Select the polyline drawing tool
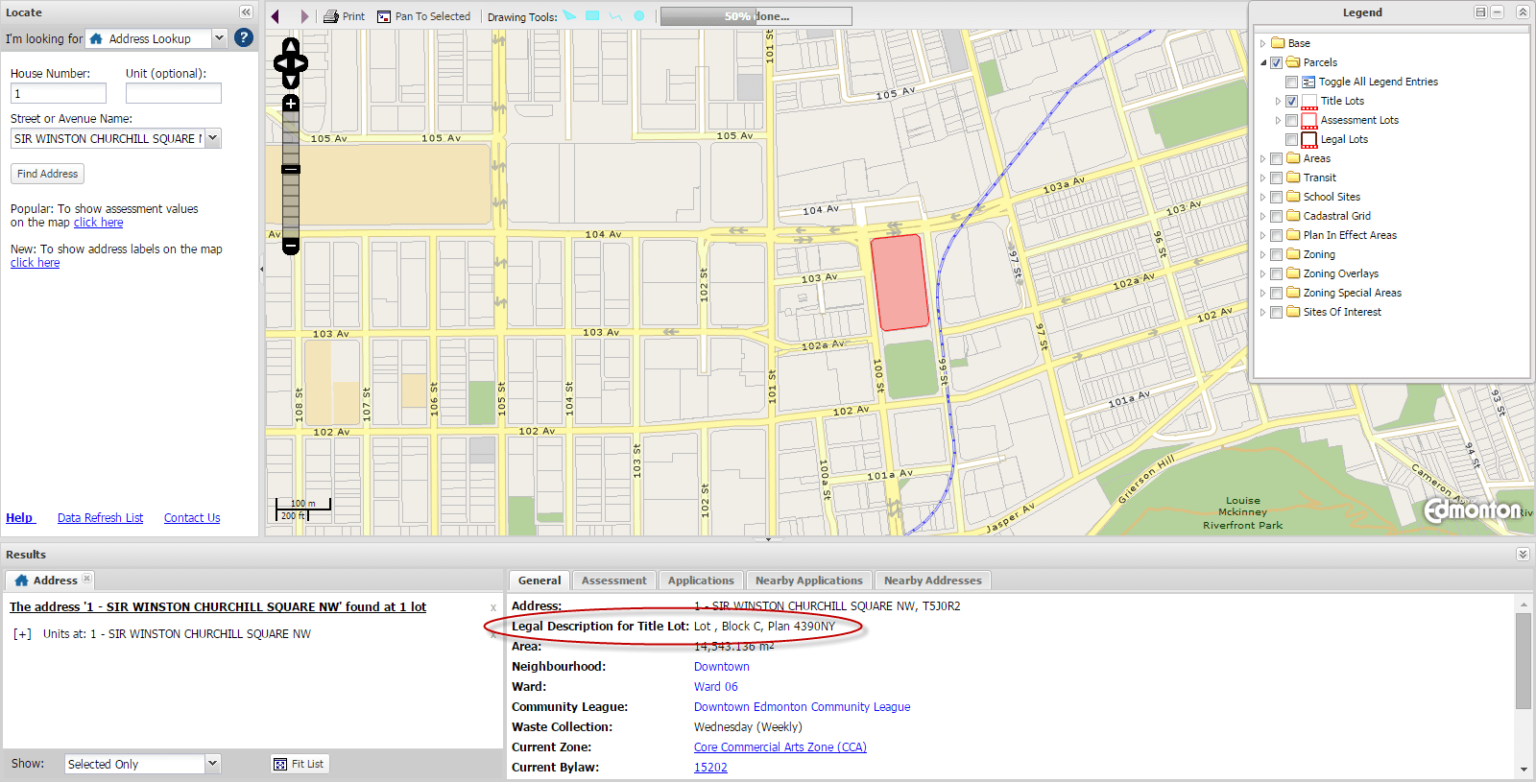This screenshot has height=782, width=1536. 616,15
